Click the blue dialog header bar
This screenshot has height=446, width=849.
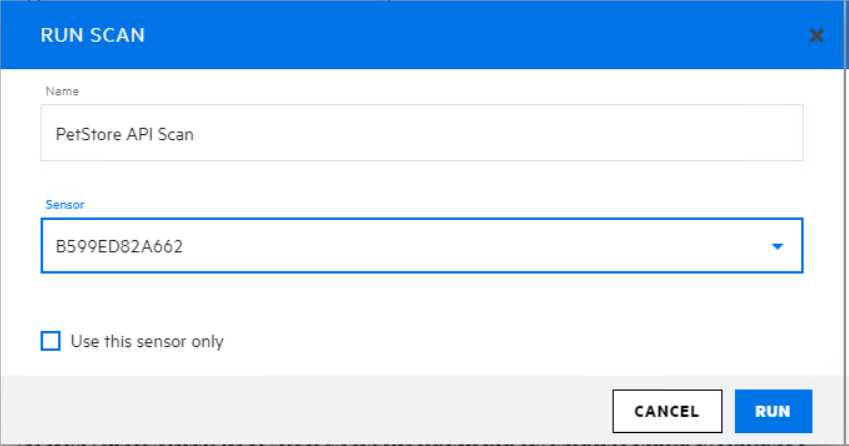click(x=450, y=36)
